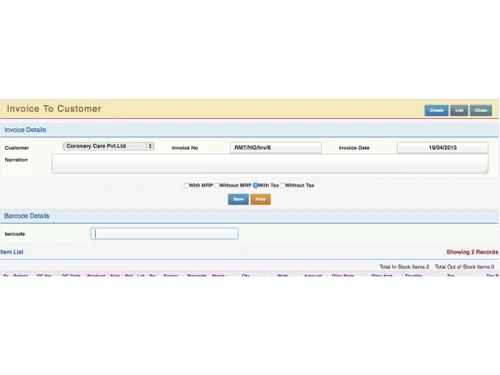Click Total Out of Stock Items 0 text
Image resolution: width=500 pixels, height=375 pixels.
(x=464, y=267)
